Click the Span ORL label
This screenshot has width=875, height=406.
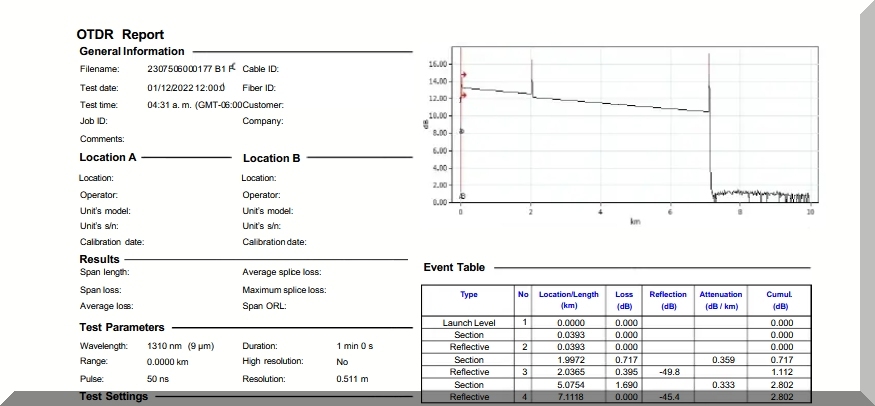264,306
